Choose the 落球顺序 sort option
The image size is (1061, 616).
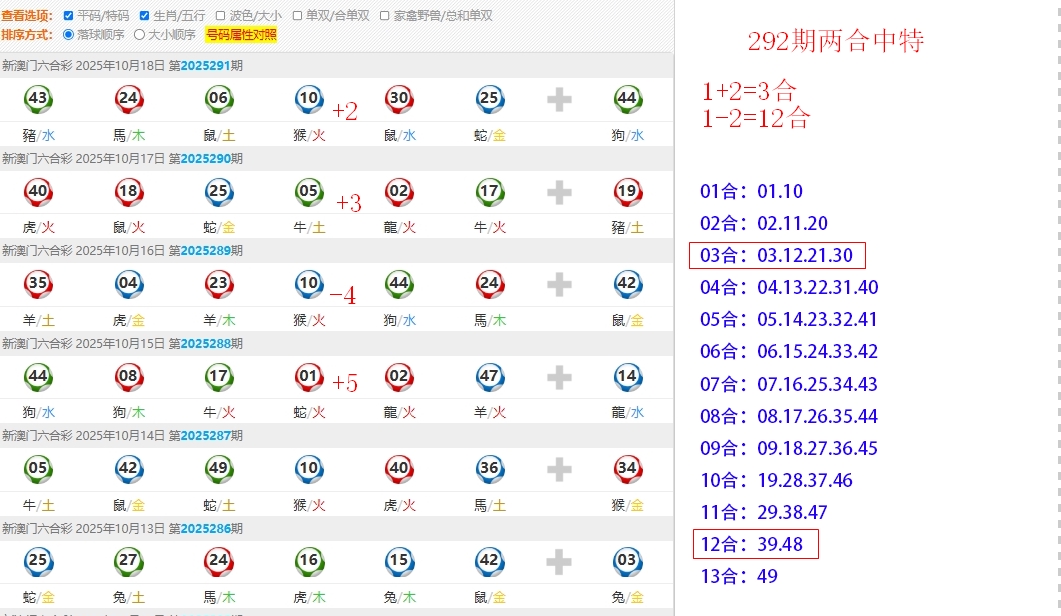(68, 35)
